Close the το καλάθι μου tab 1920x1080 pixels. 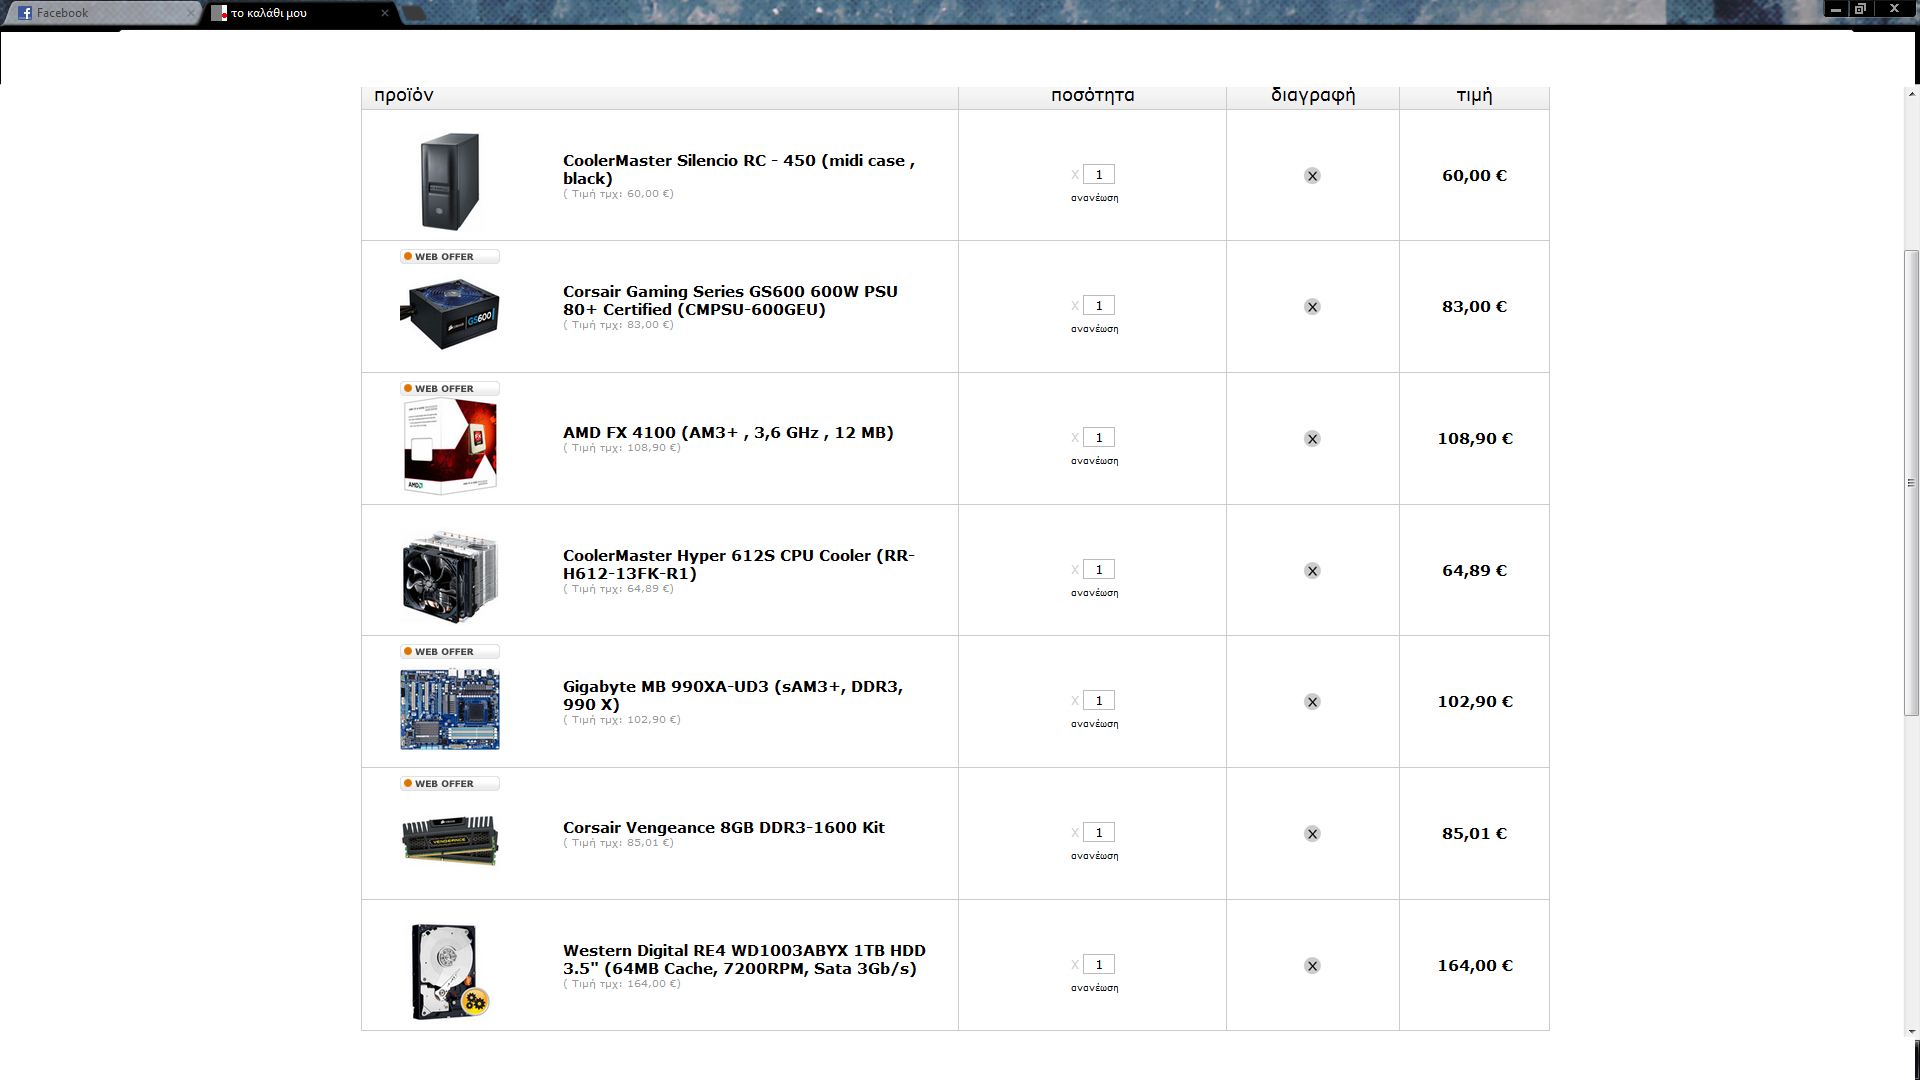[x=385, y=13]
